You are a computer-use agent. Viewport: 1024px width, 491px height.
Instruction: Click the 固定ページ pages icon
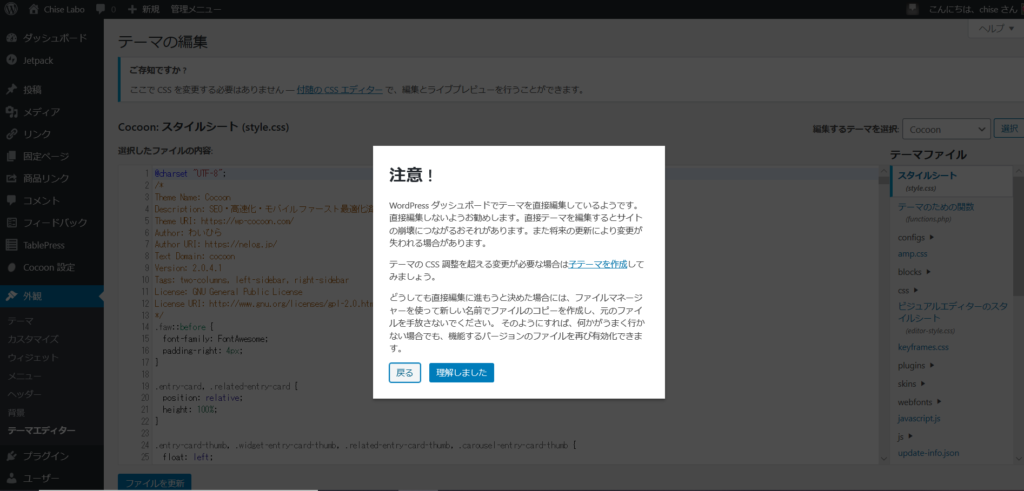(11, 156)
